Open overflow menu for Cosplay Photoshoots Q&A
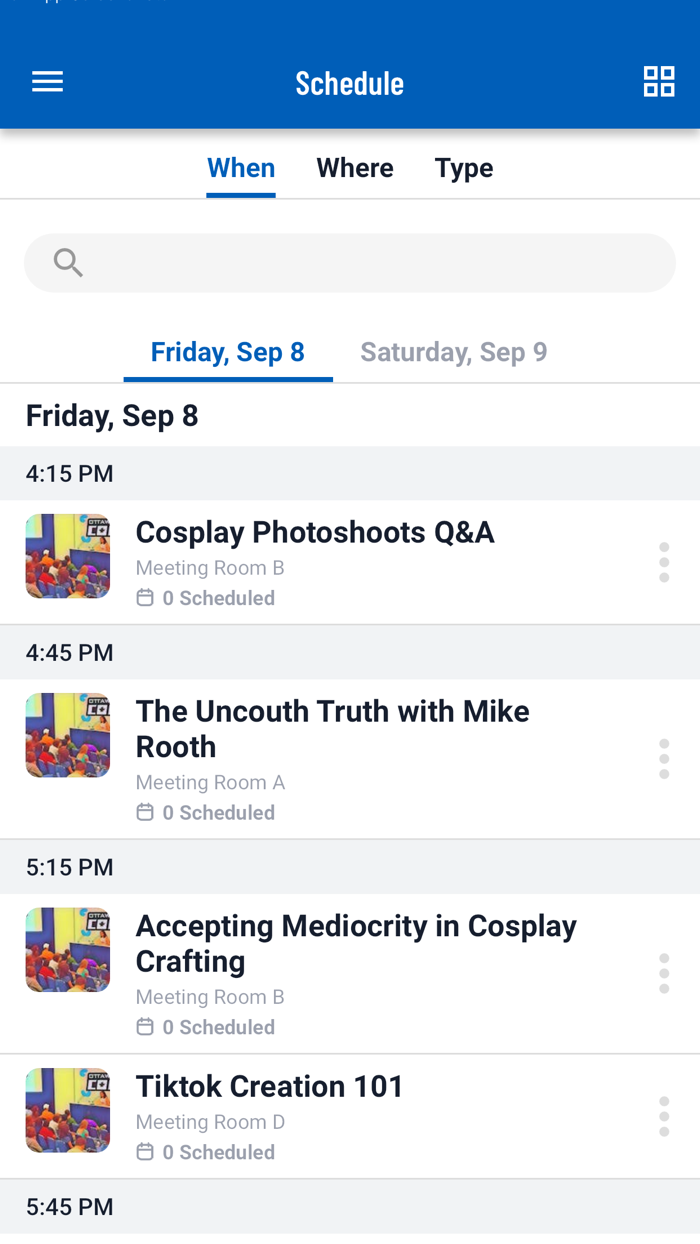This screenshot has width=700, height=1244. [664, 562]
